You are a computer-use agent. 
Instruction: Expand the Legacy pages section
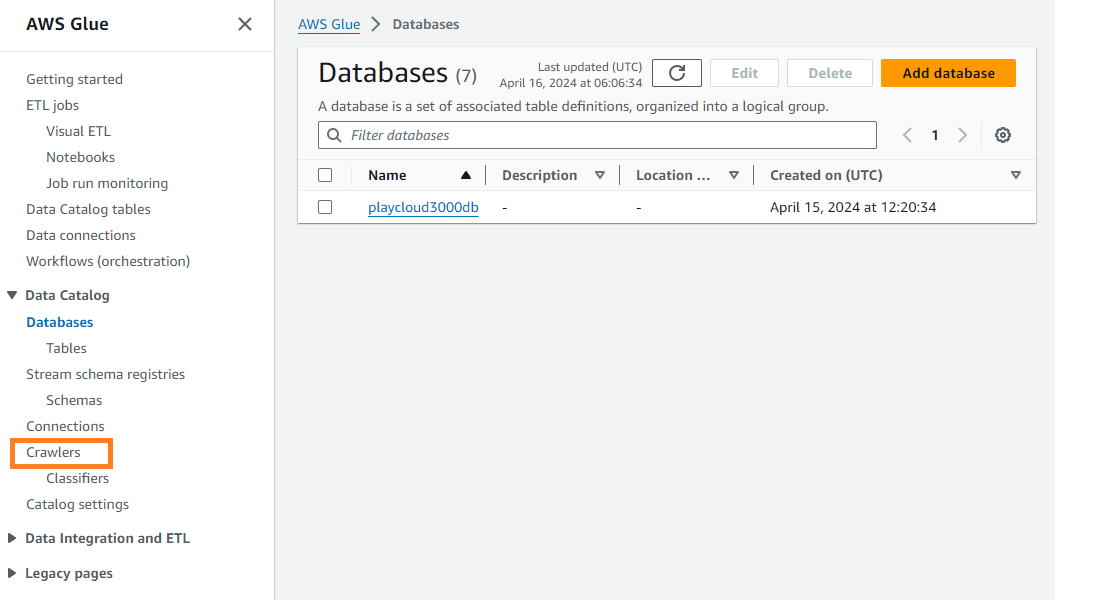coord(12,573)
